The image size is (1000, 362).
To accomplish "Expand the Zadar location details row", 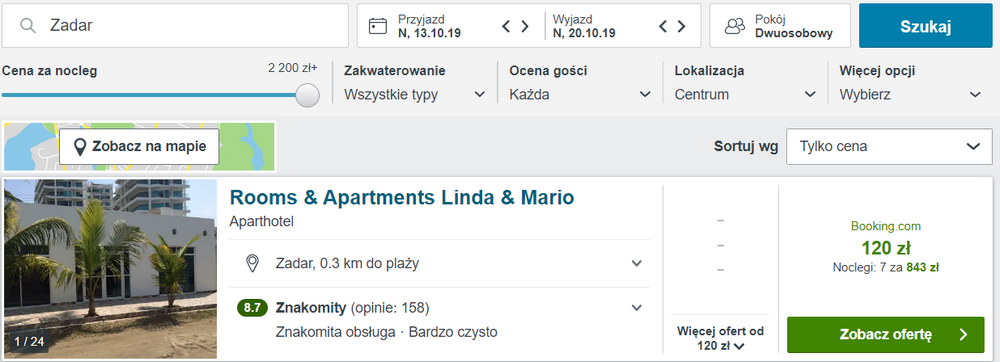I will (439, 263).
